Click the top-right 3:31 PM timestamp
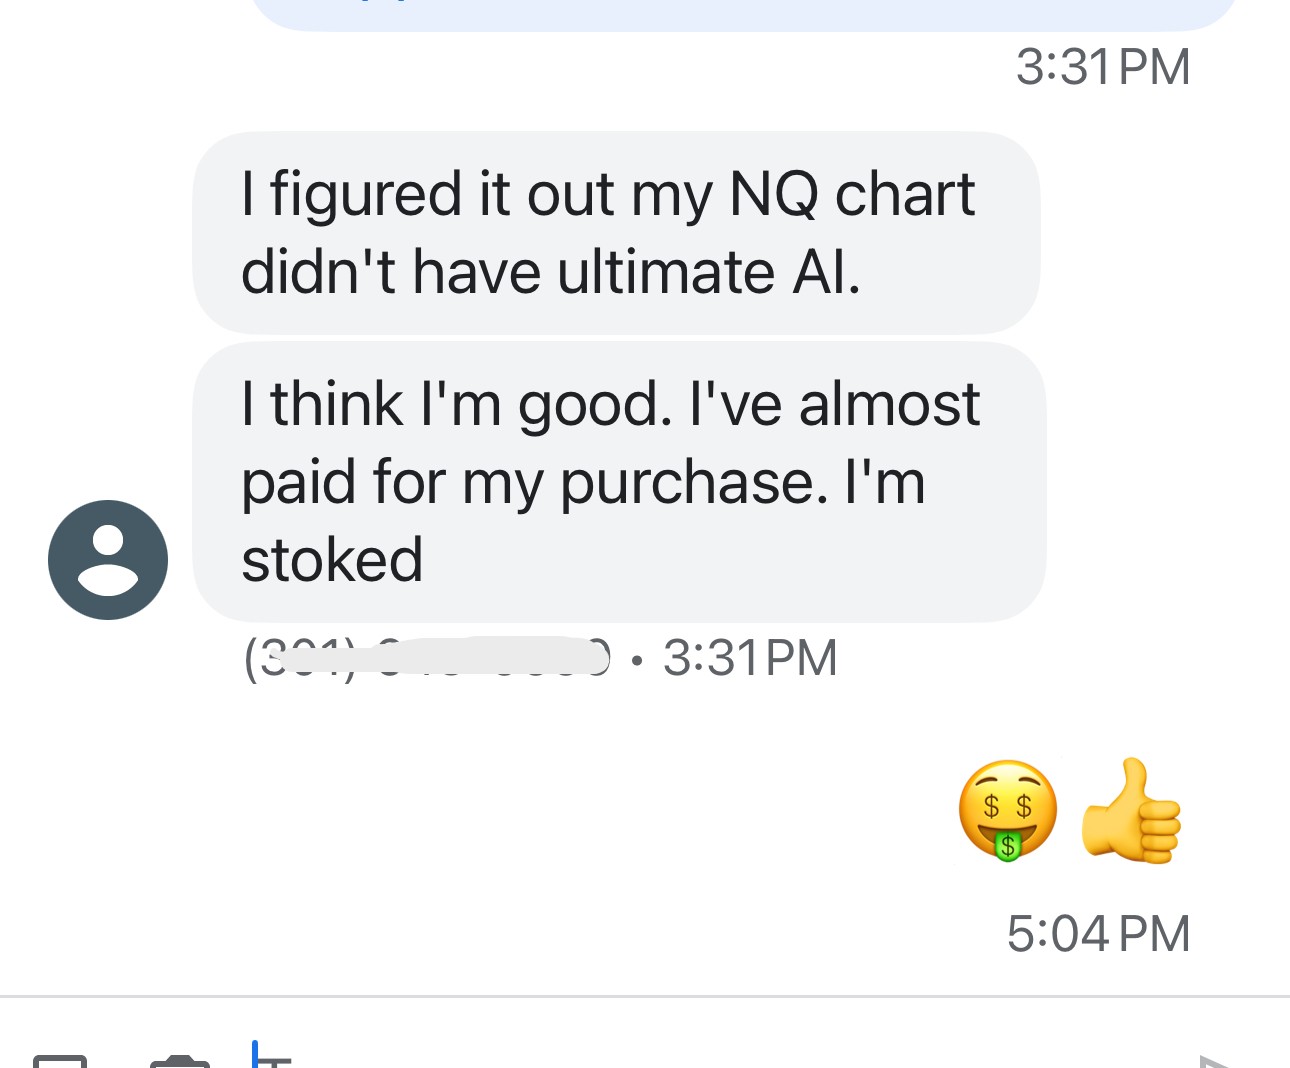Viewport: 1290px width, 1068px height. (x=1103, y=67)
